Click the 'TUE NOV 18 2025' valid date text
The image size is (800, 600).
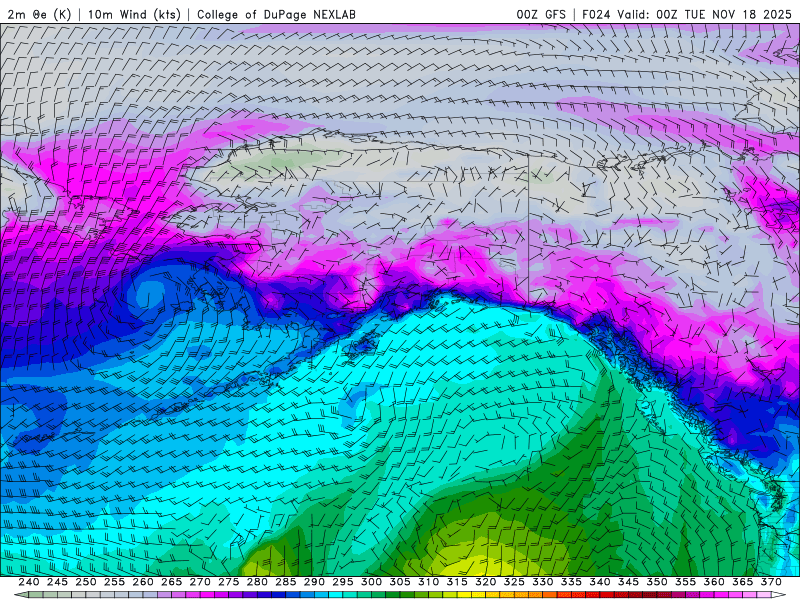[738, 14]
